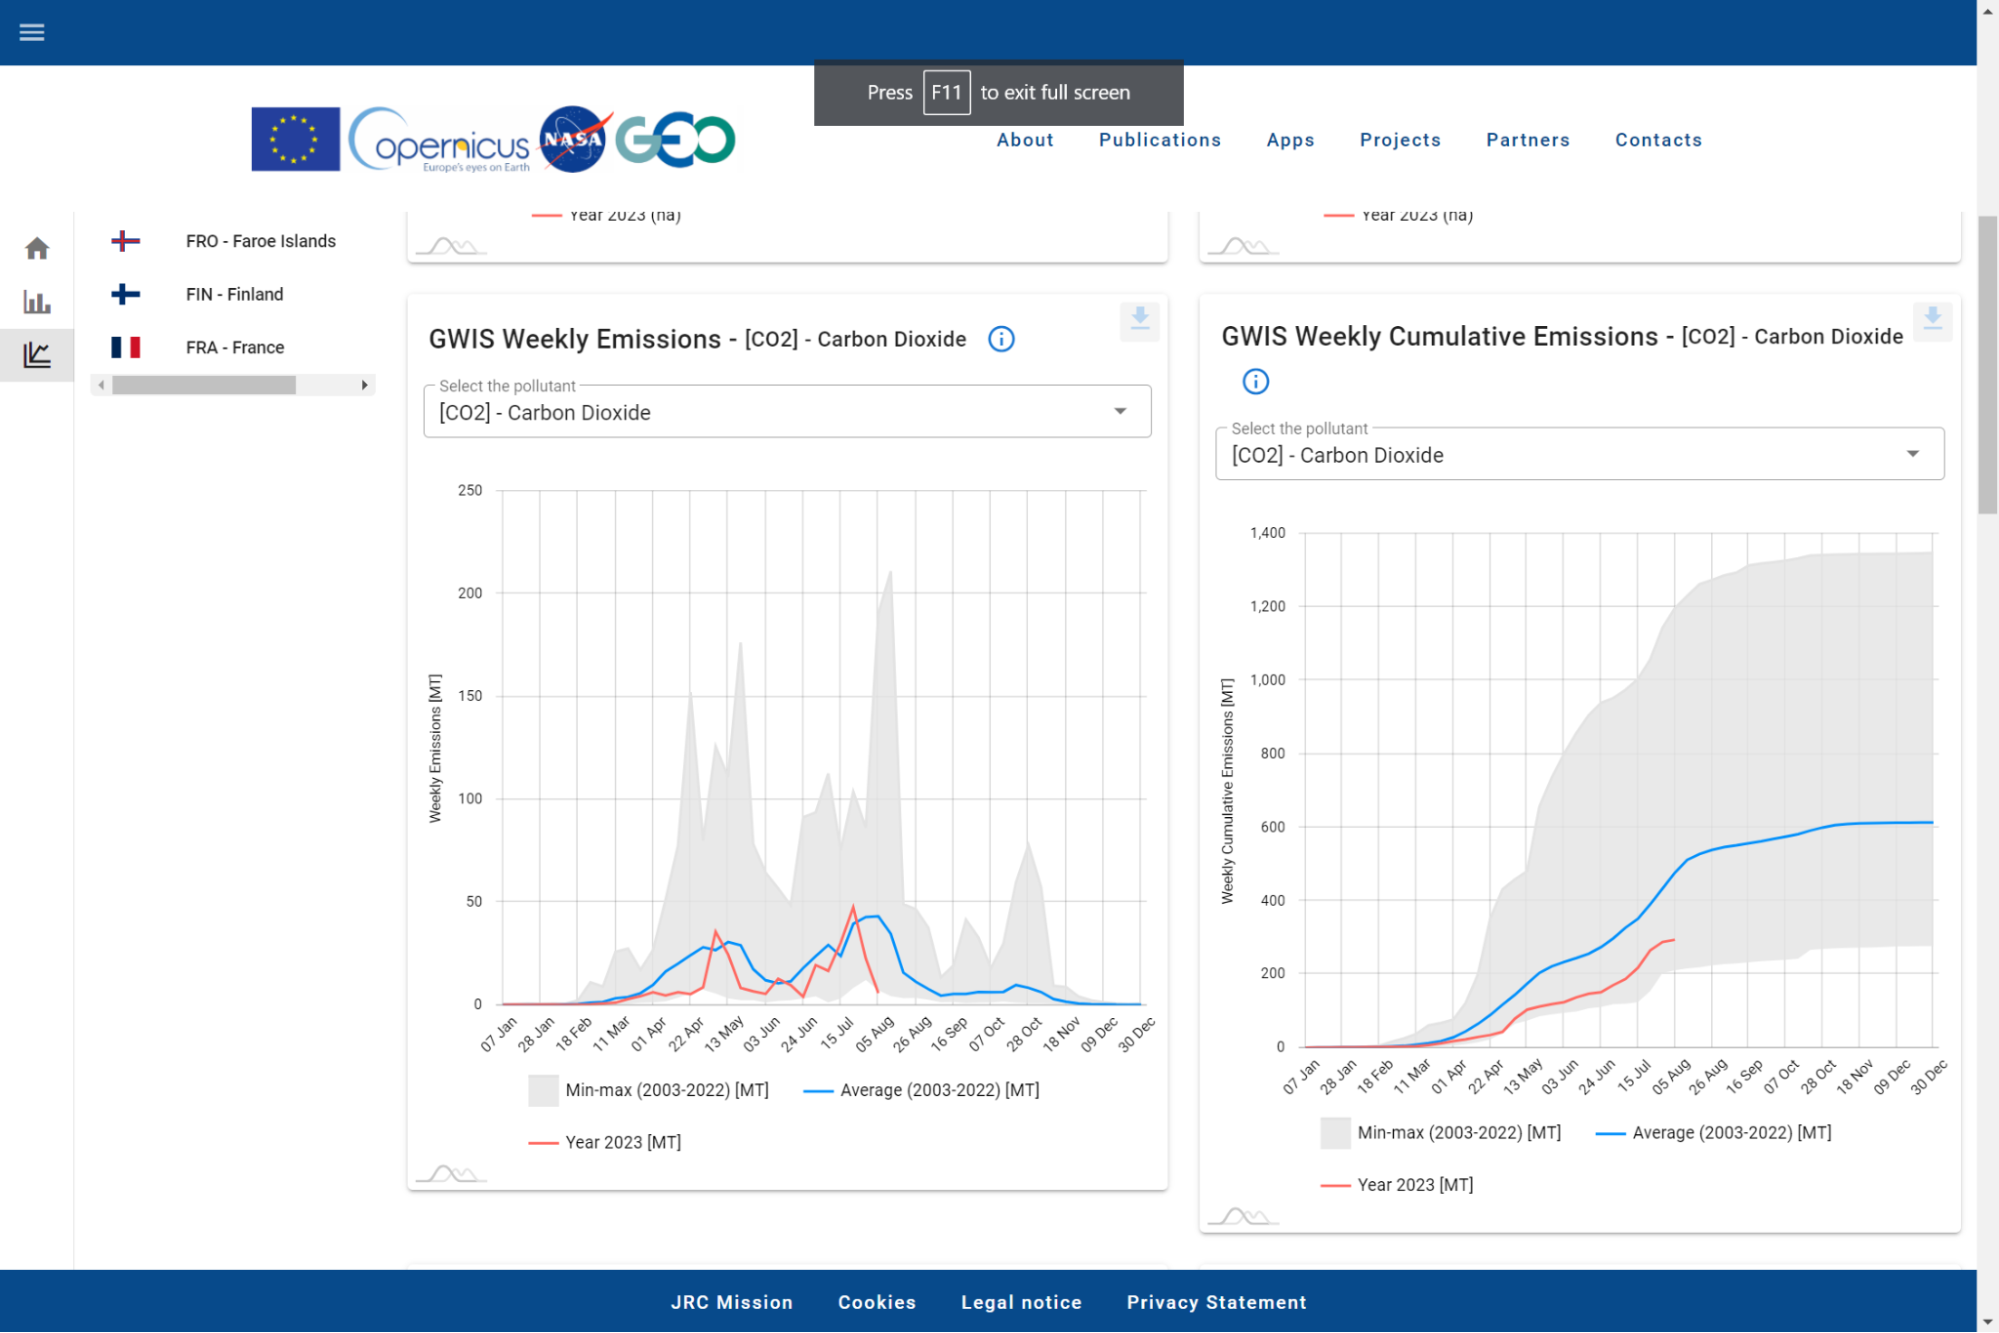This screenshot has width=1999, height=1333.
Task: Select FIN - Finland from country list
Action: (x=234, y=294)
